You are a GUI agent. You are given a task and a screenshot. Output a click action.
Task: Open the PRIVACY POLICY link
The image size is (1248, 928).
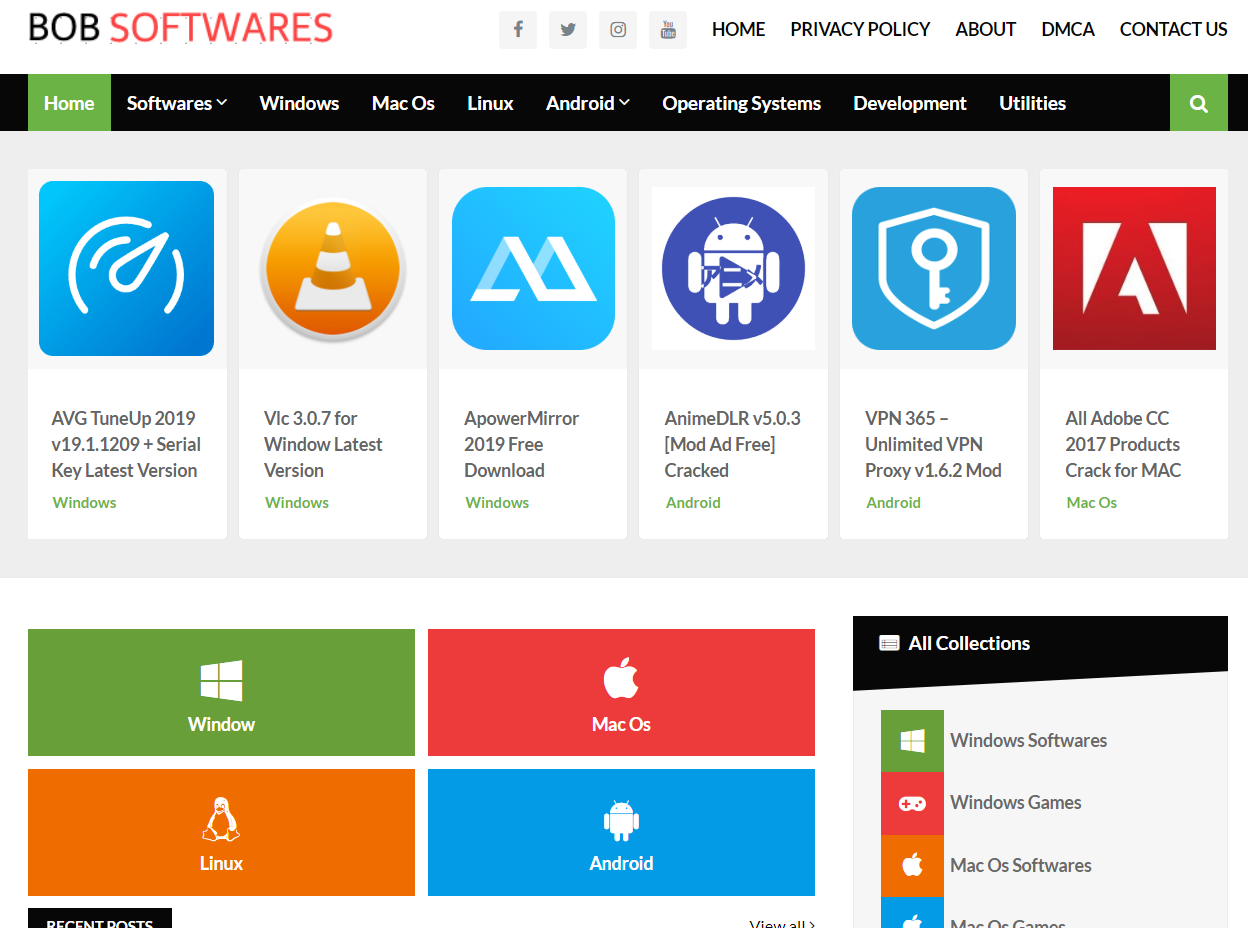(x=860, y=30)
